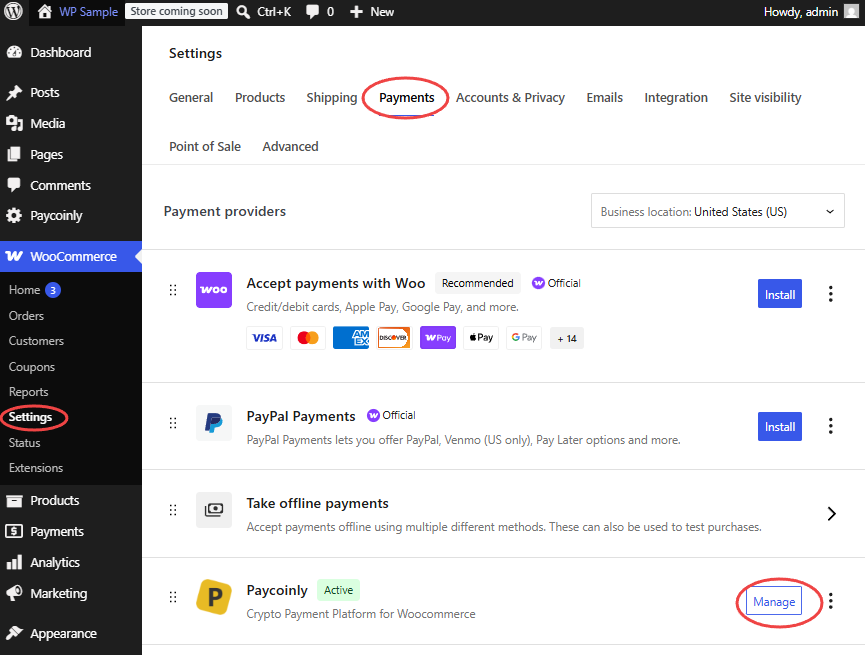Screen dimensions: 865x655
Task: Click the Posts pin icon in sidebar
Action: click(14, 92)
